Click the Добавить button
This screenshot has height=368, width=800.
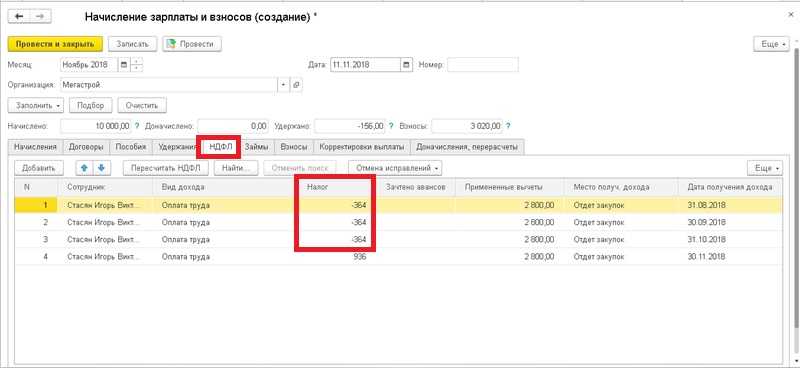tap(39, 167)
